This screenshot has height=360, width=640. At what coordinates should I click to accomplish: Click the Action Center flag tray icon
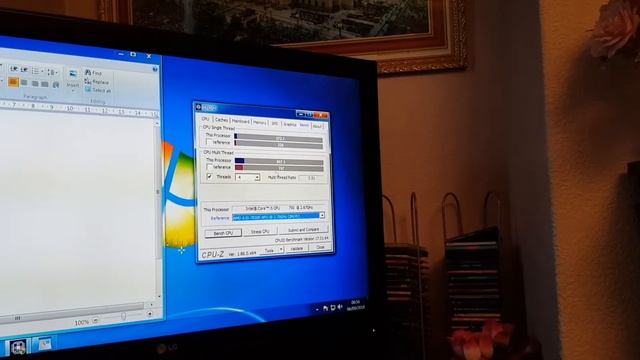pos(325,309)
